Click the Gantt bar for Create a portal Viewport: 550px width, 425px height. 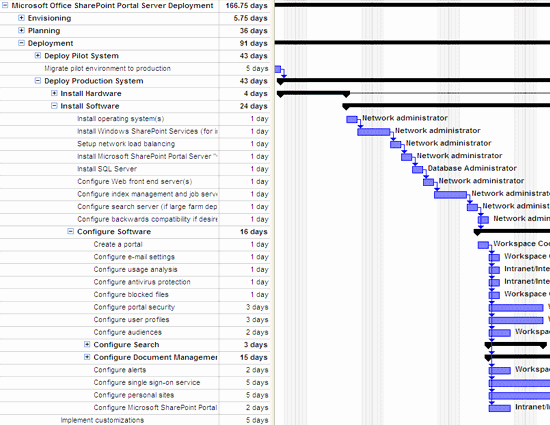[x=483, y=245]
